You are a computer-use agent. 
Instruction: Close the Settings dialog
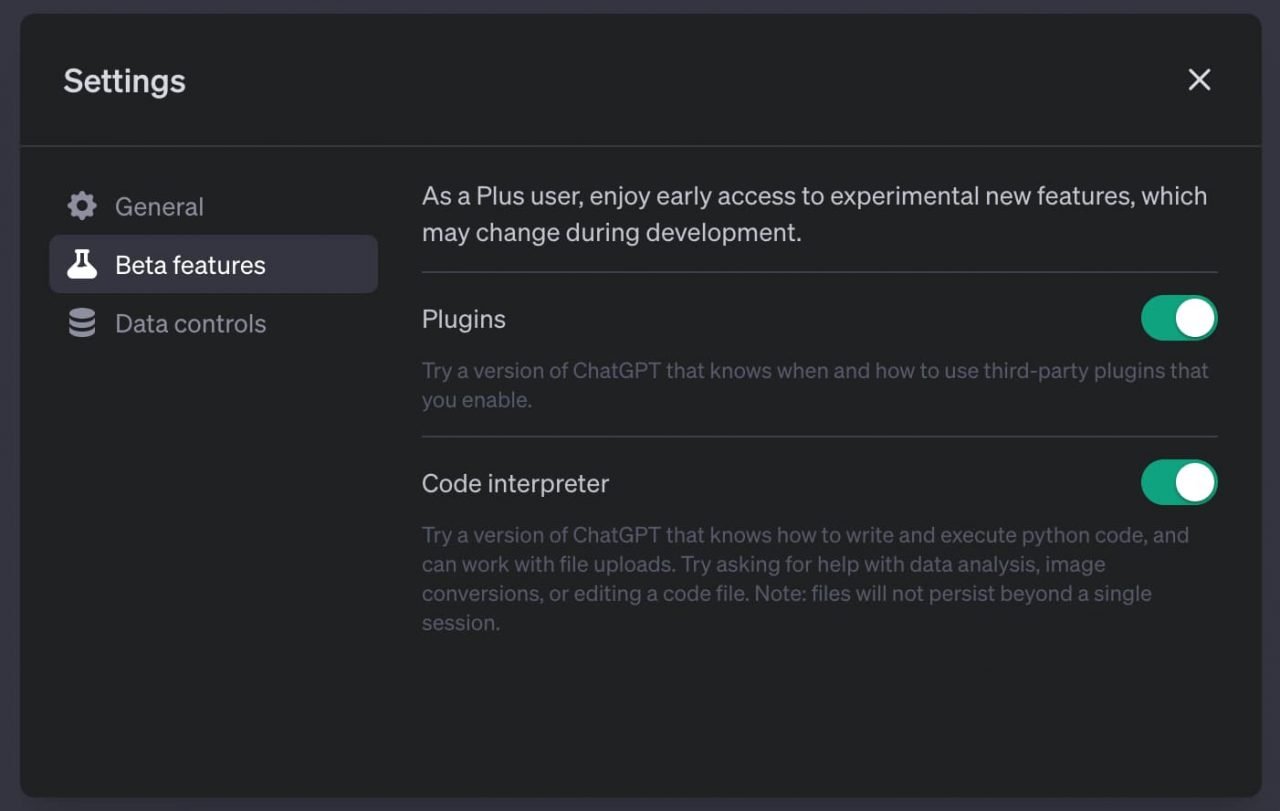click(x=1199, y=80)
